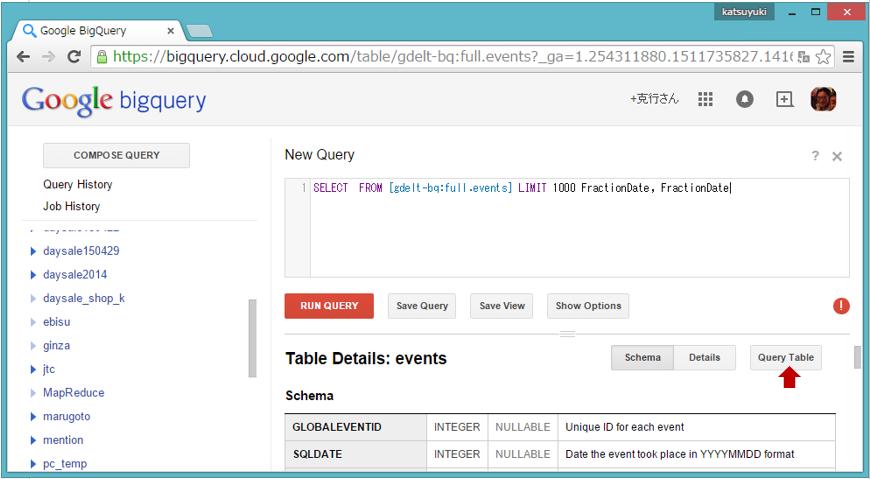Click the +克行さん profile link
This screenshot has height=479, width=870.
[x=654, y=99]
